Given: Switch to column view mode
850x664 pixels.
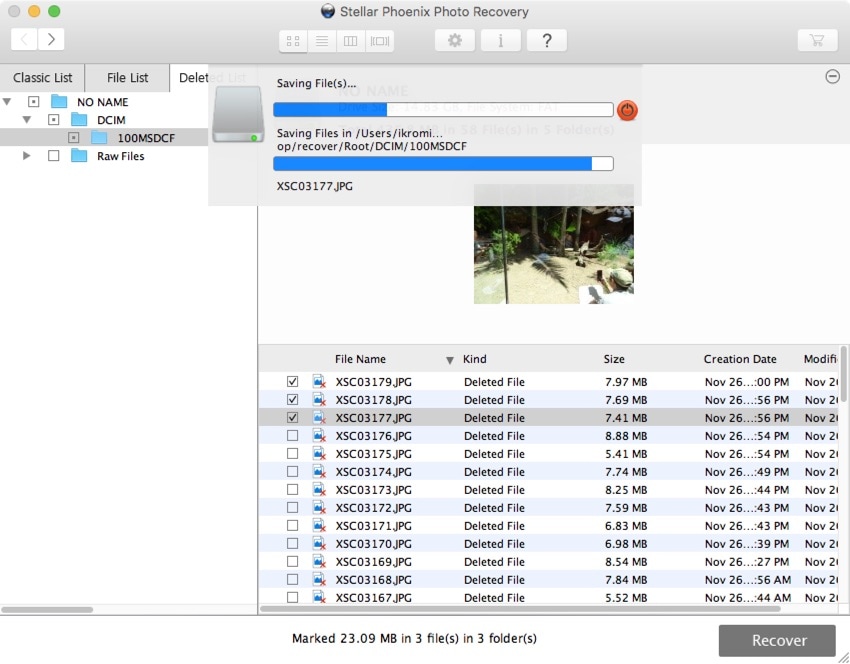Looking at the screenshot, I should [x=351, y=41].
